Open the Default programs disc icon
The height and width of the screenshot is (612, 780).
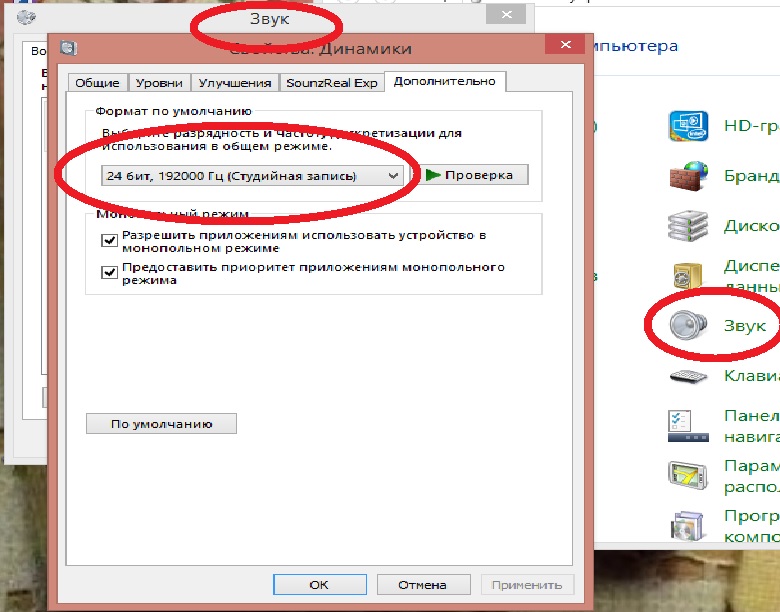pyautogui.click(x=687, y=526)
